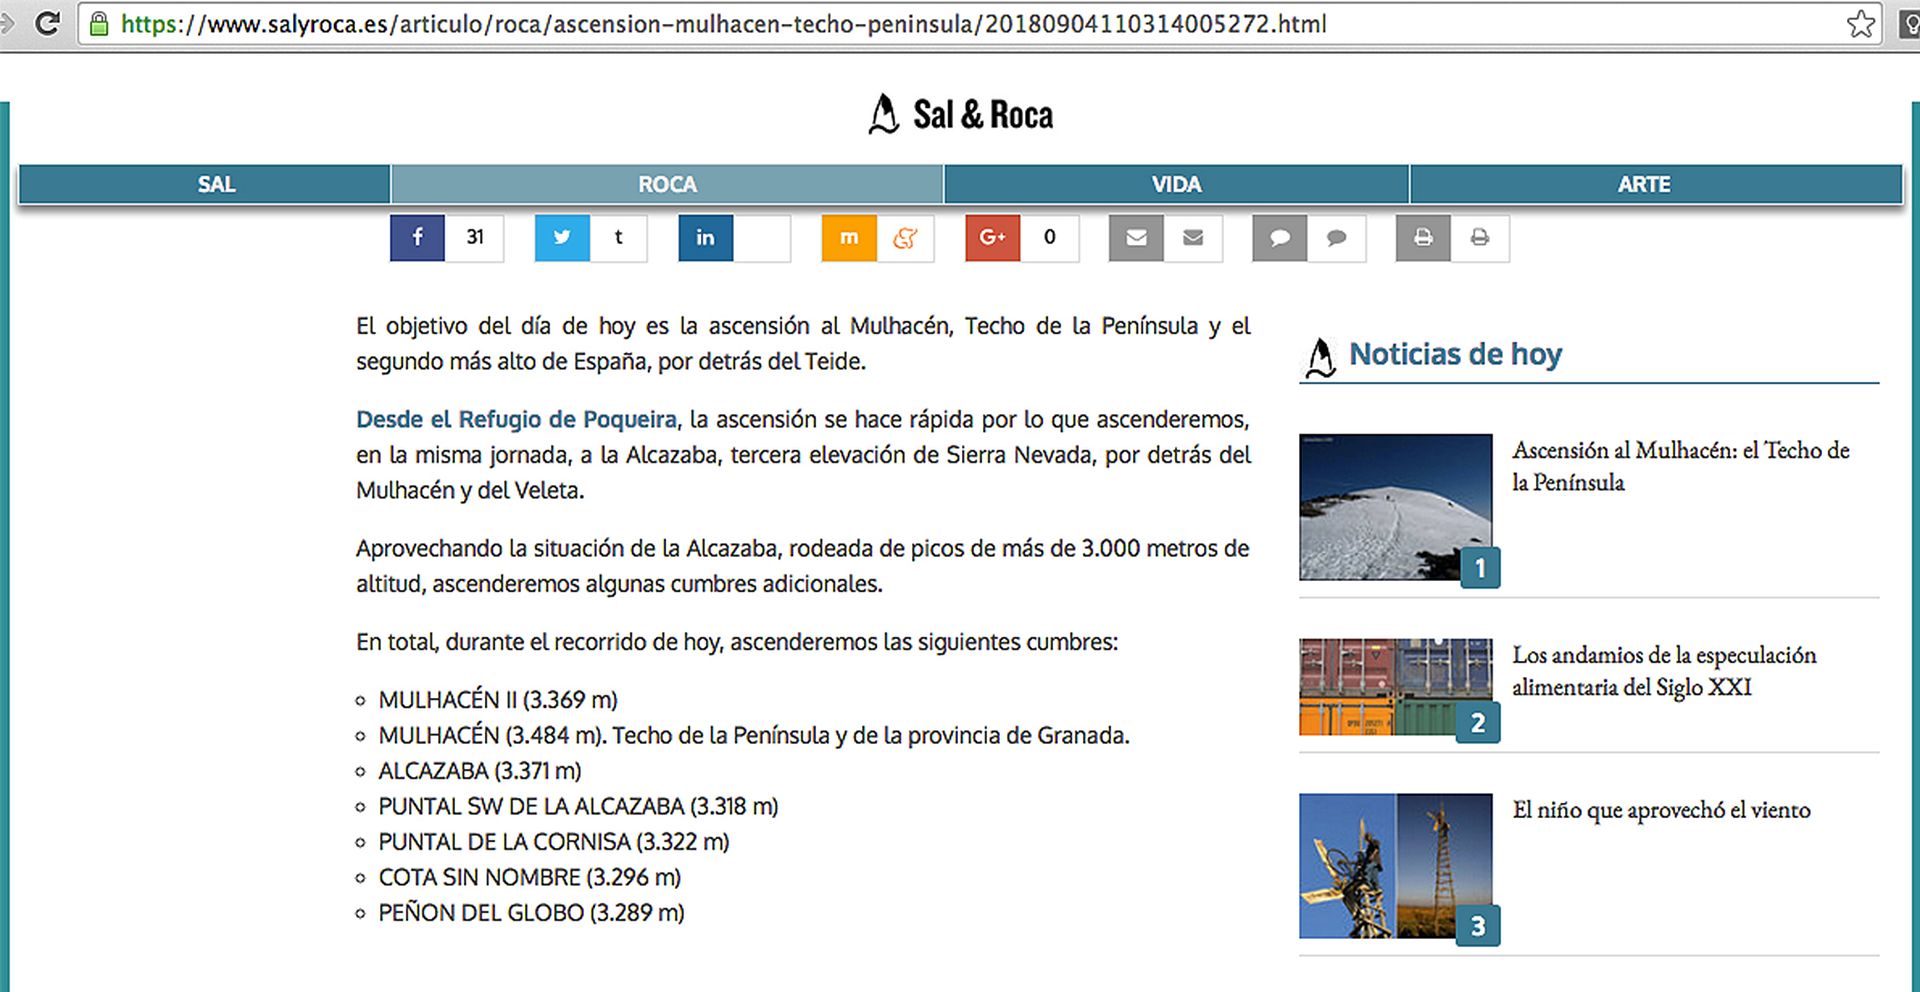Click paragraph starting 'El objetivo del día de hoy'
This screenshot has height=992, width=1920.
click(803, 343)
